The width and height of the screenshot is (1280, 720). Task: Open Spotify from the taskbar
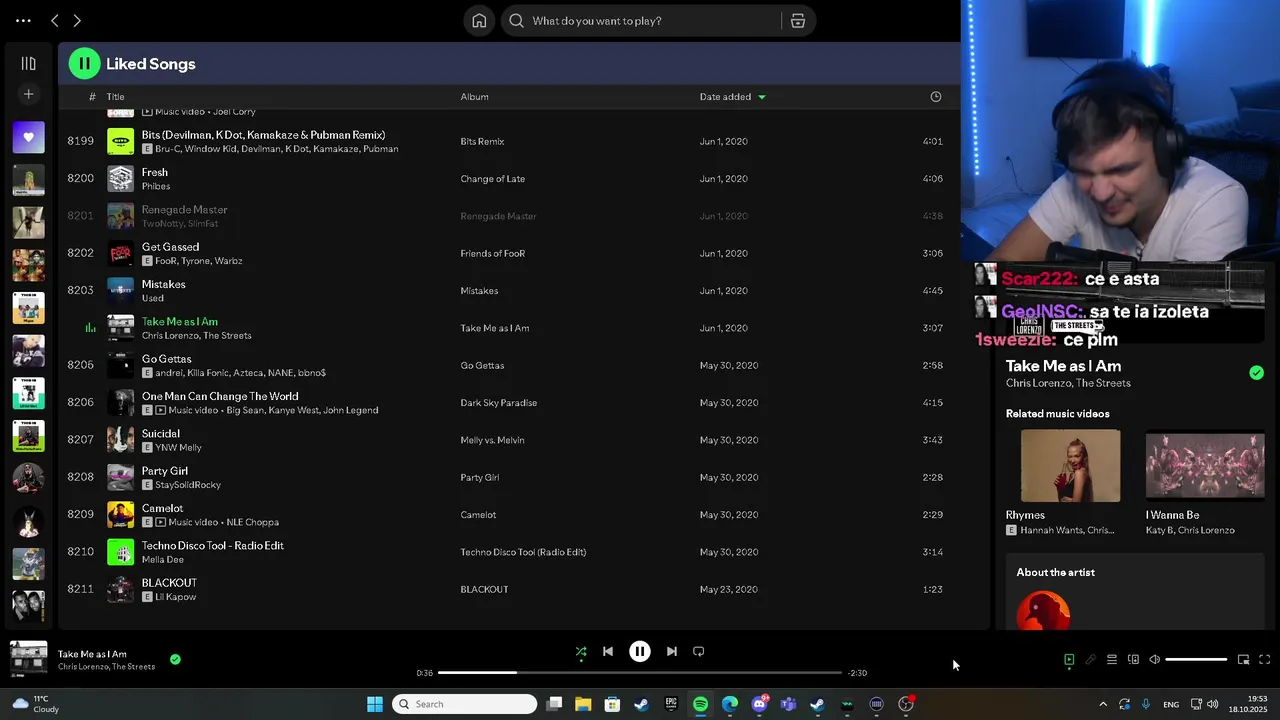tap(700, 704)
